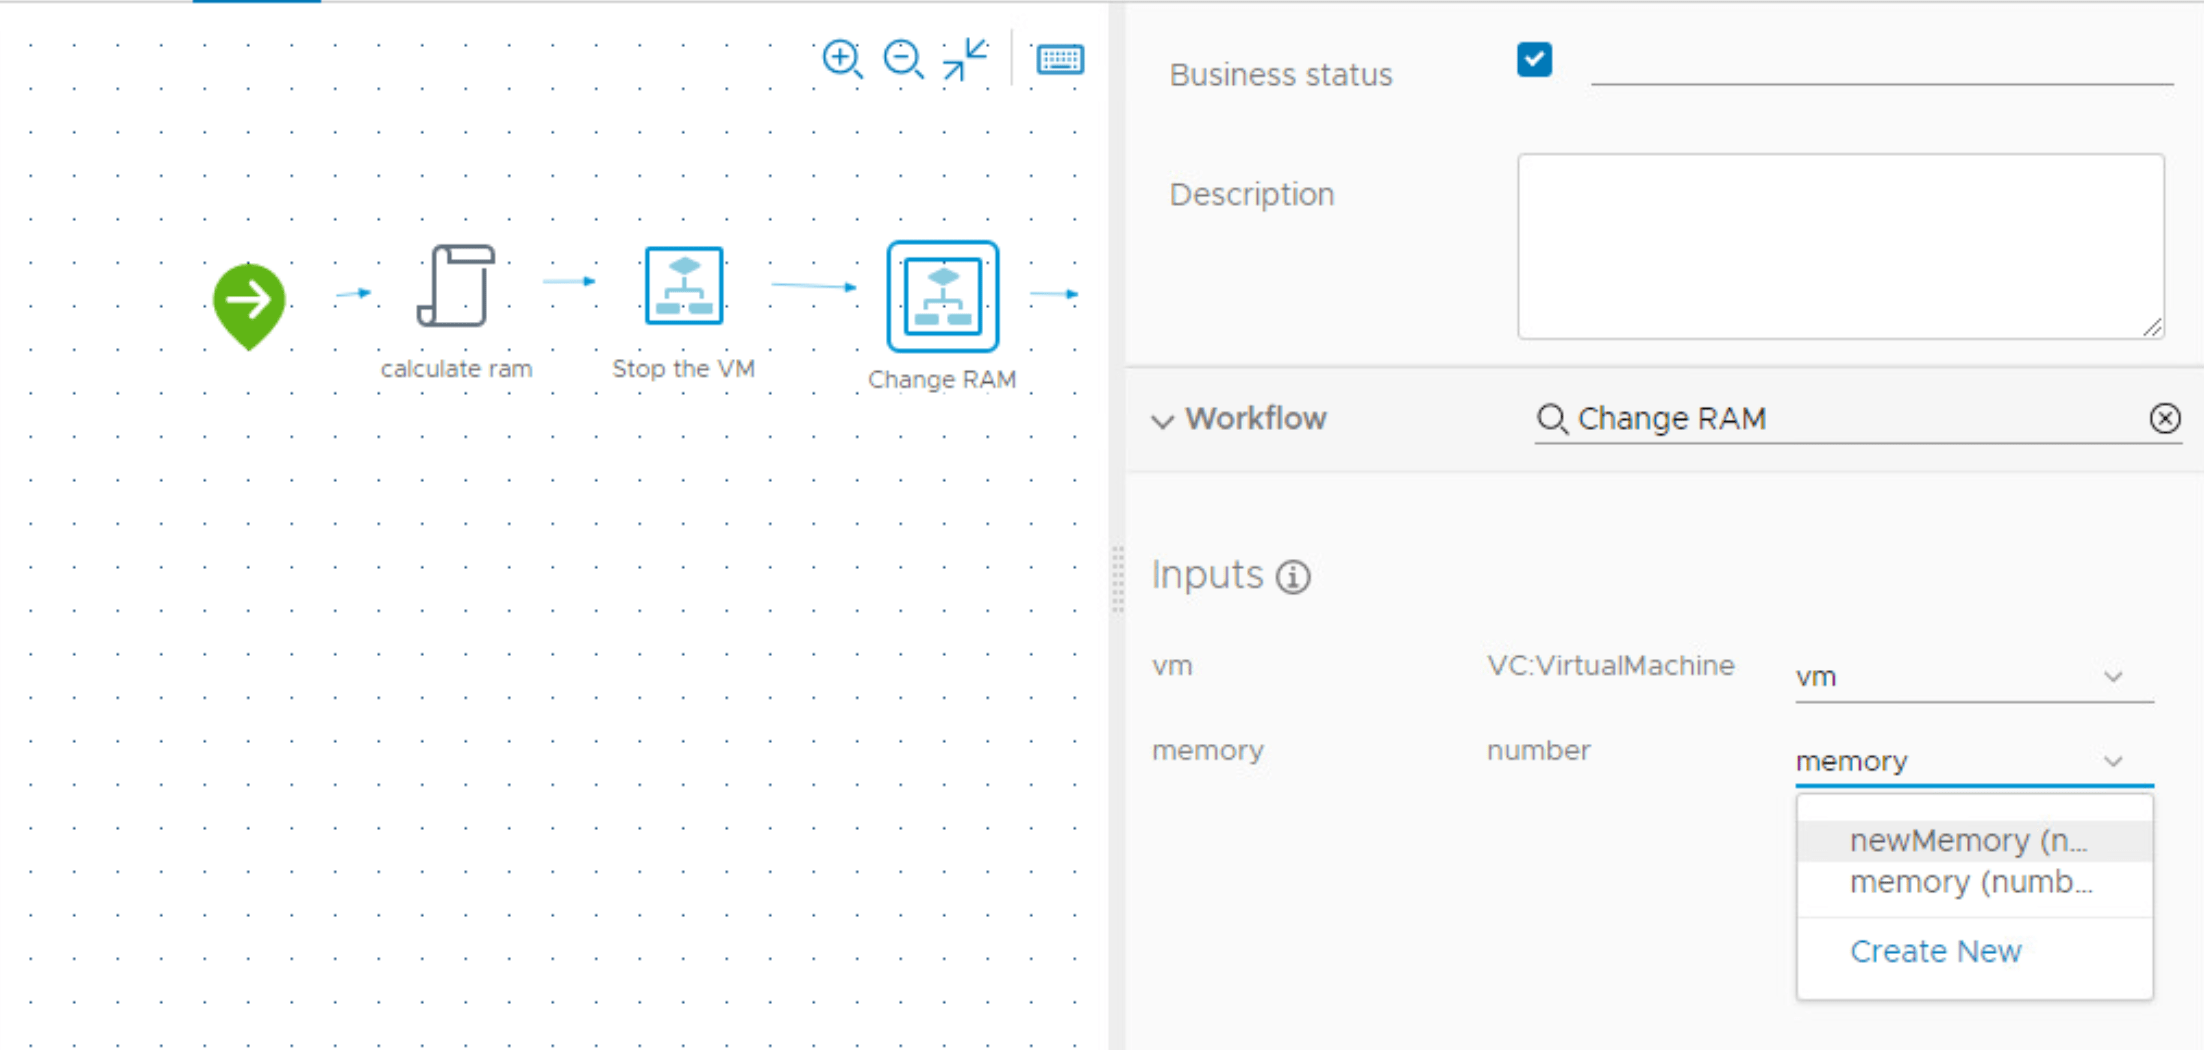
Task: Toggle the Business status checkbox
Action: click(1534, 59)
